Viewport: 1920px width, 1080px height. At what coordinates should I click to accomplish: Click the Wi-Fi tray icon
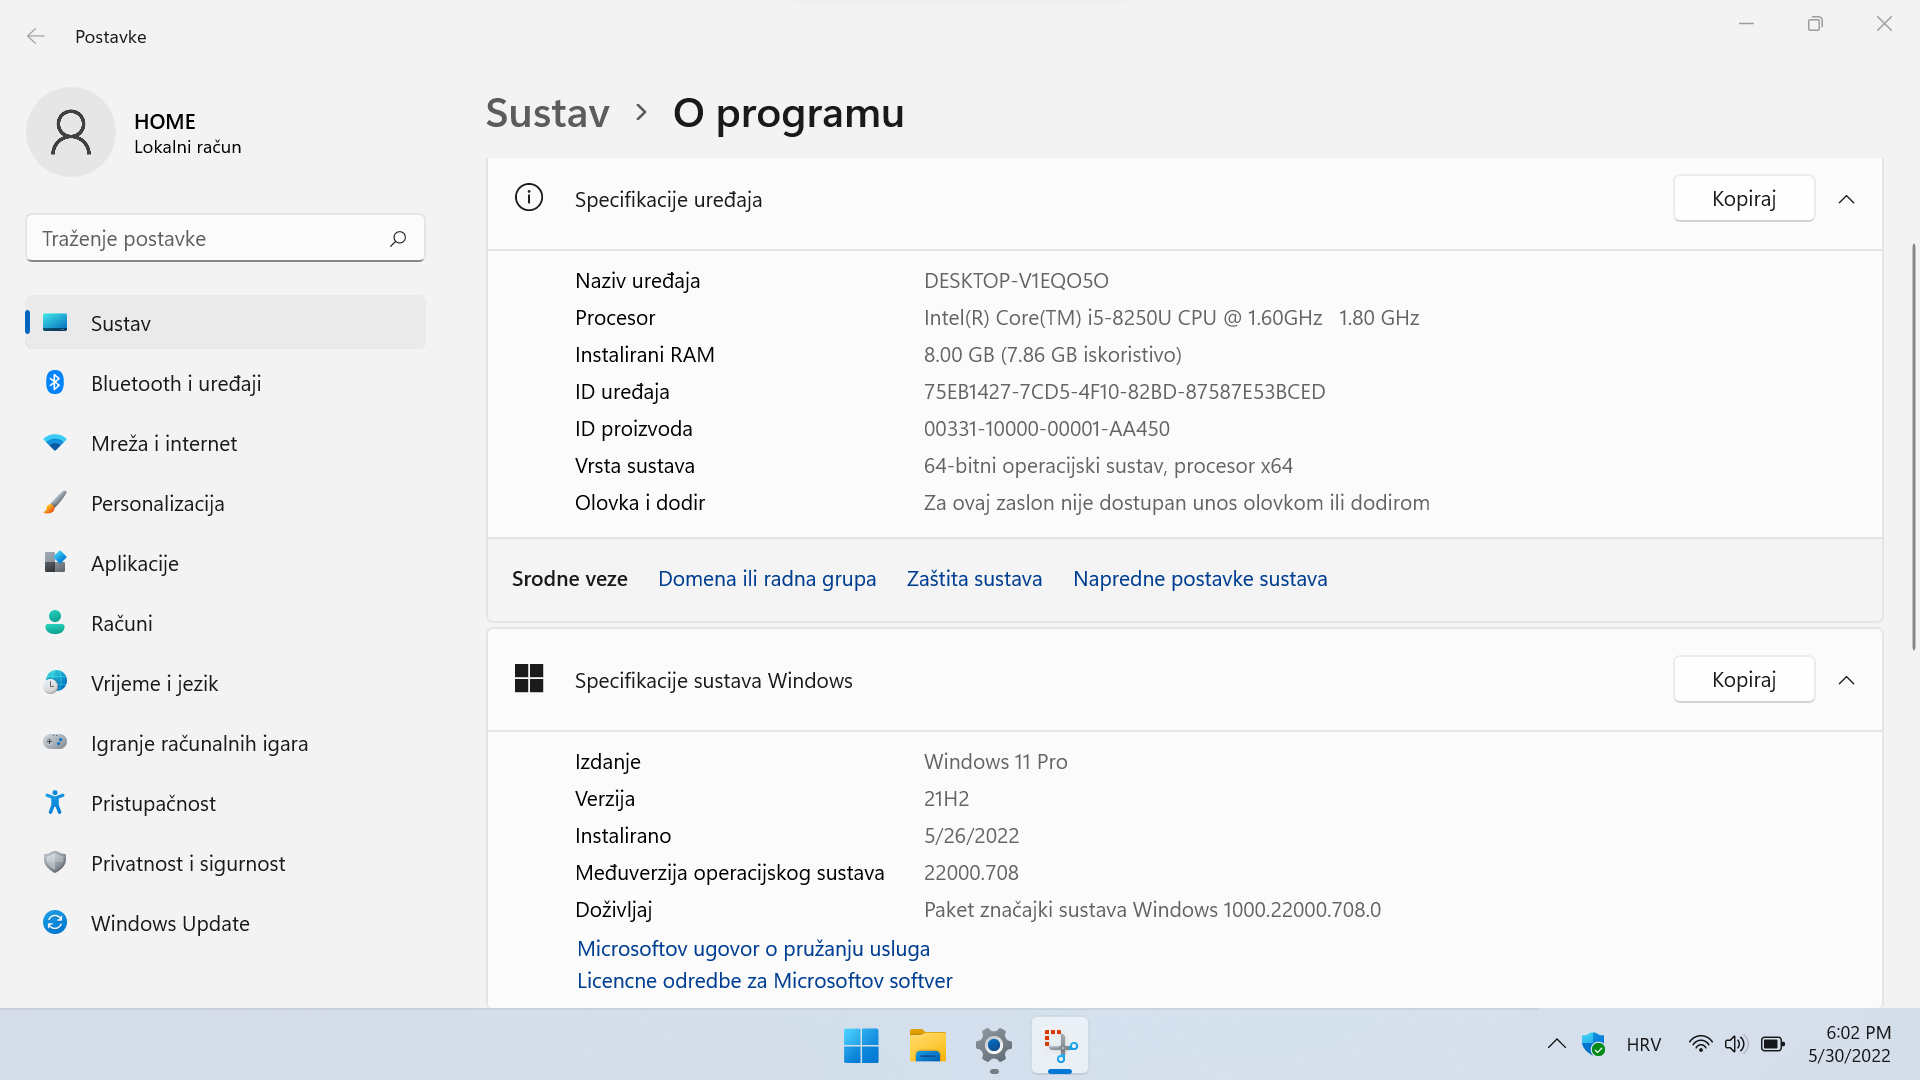(1700, 1044)
